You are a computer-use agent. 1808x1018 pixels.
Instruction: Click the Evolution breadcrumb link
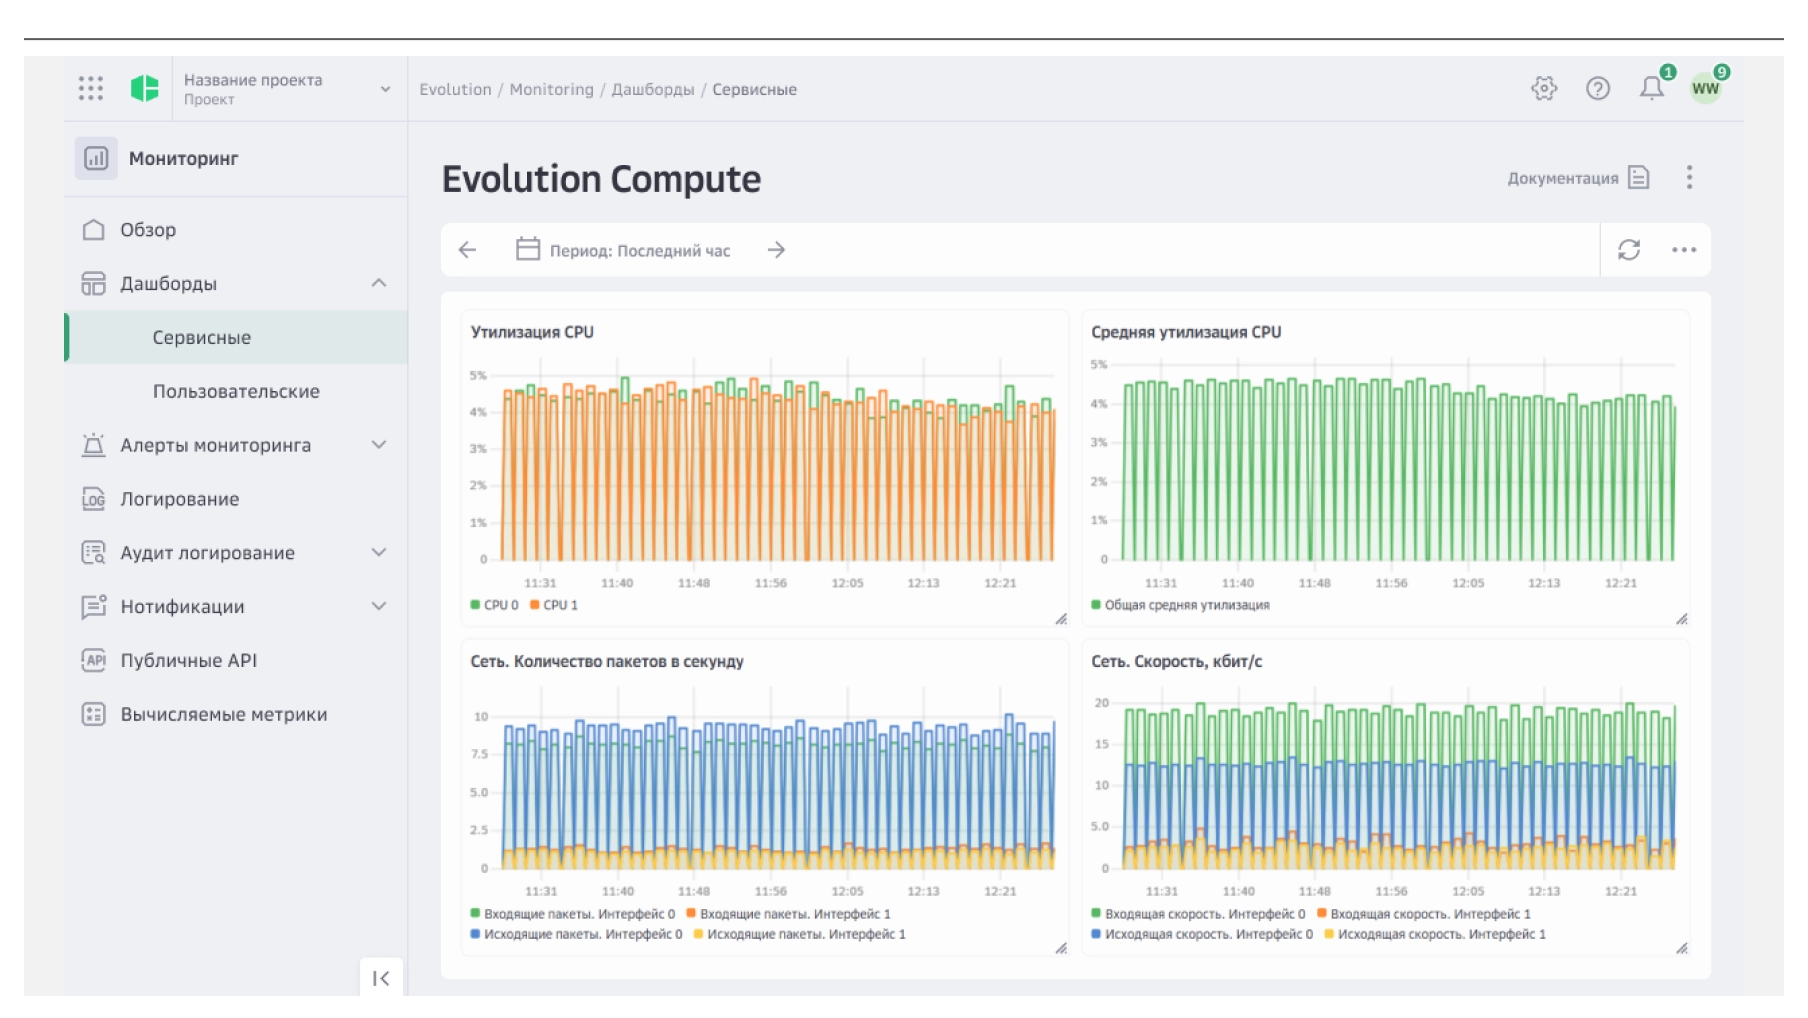click(x=455, y=89)
